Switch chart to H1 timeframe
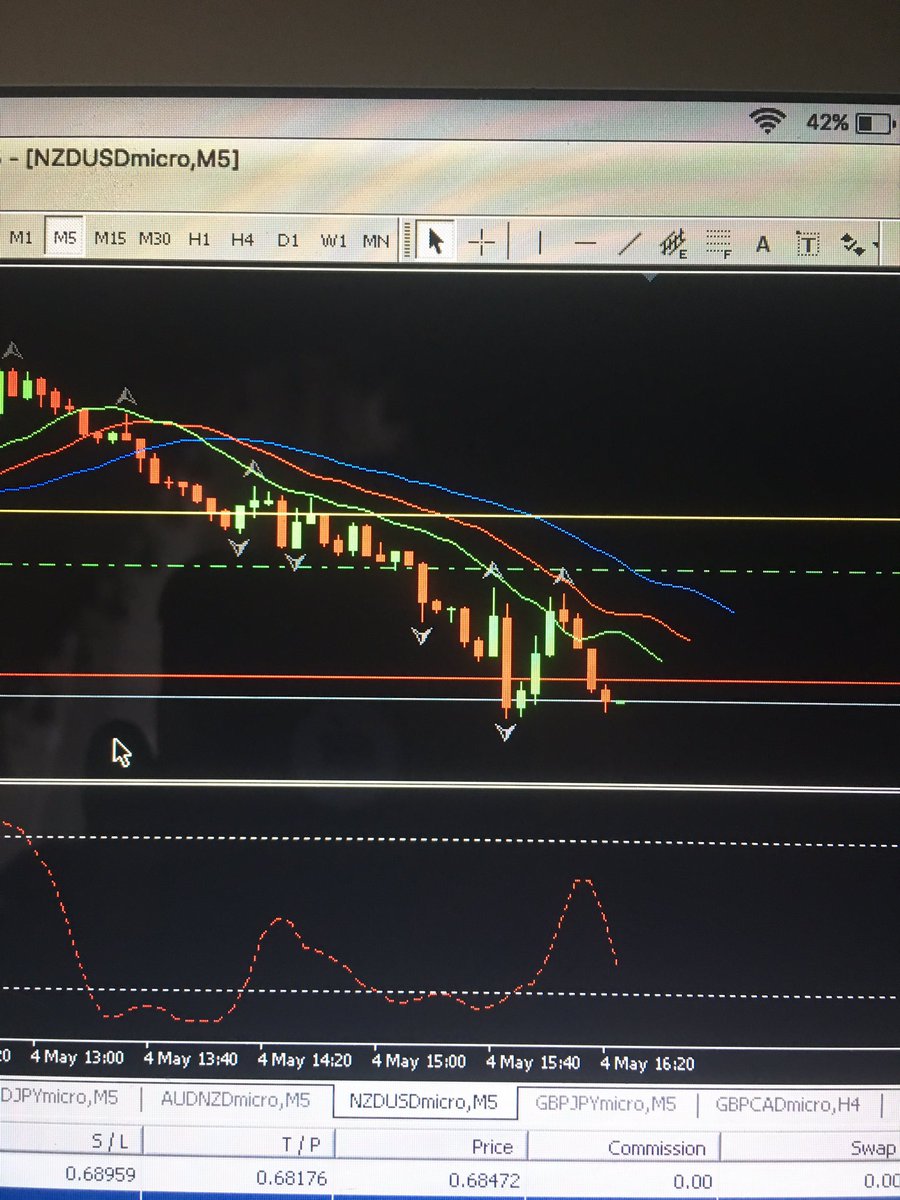This screenshot has width=900, height=1200. pos(199,240)
